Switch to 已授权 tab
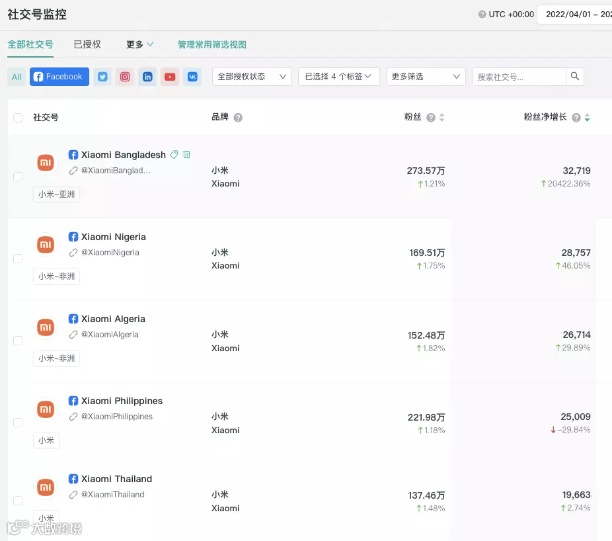612x541 pixels. click(x=87, y=44)
